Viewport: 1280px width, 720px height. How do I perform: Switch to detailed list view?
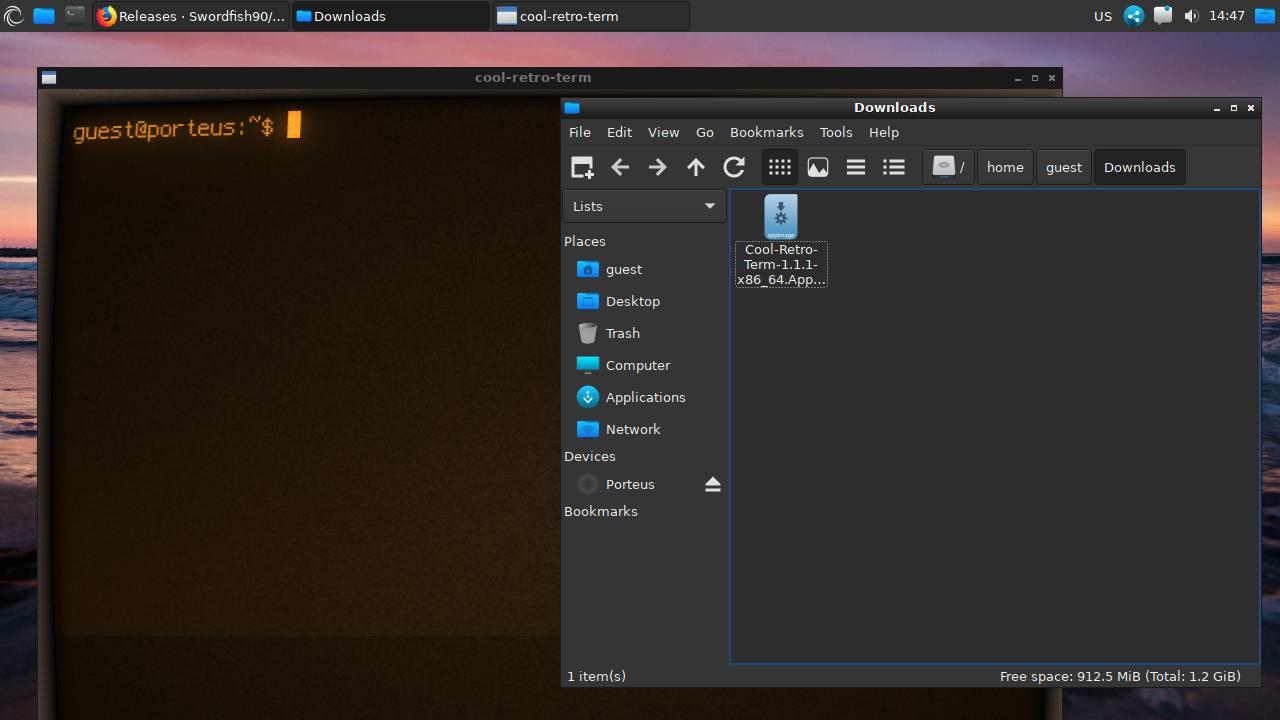pos(894,168)
